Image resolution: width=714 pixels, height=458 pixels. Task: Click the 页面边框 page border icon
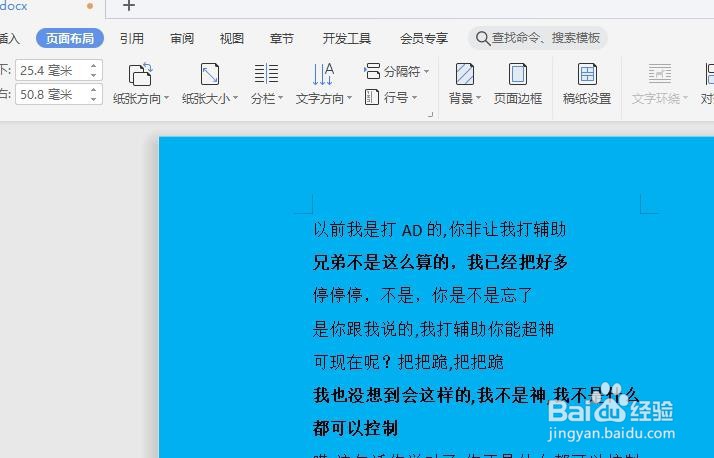click(x=518, y=74)
